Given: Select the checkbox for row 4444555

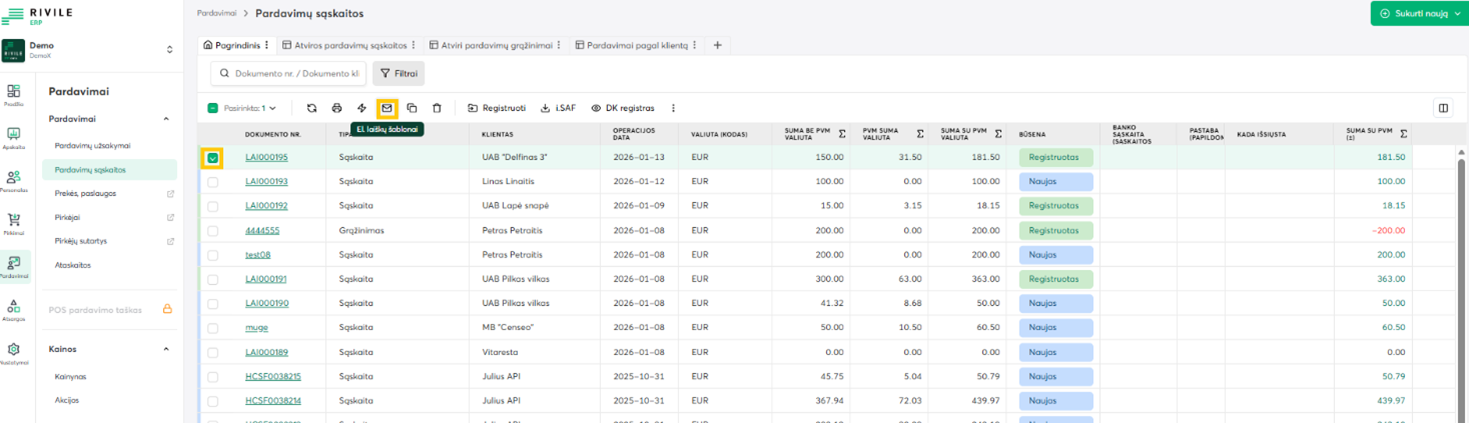Looking at the screenshot, I should click(x=213, y=230).
